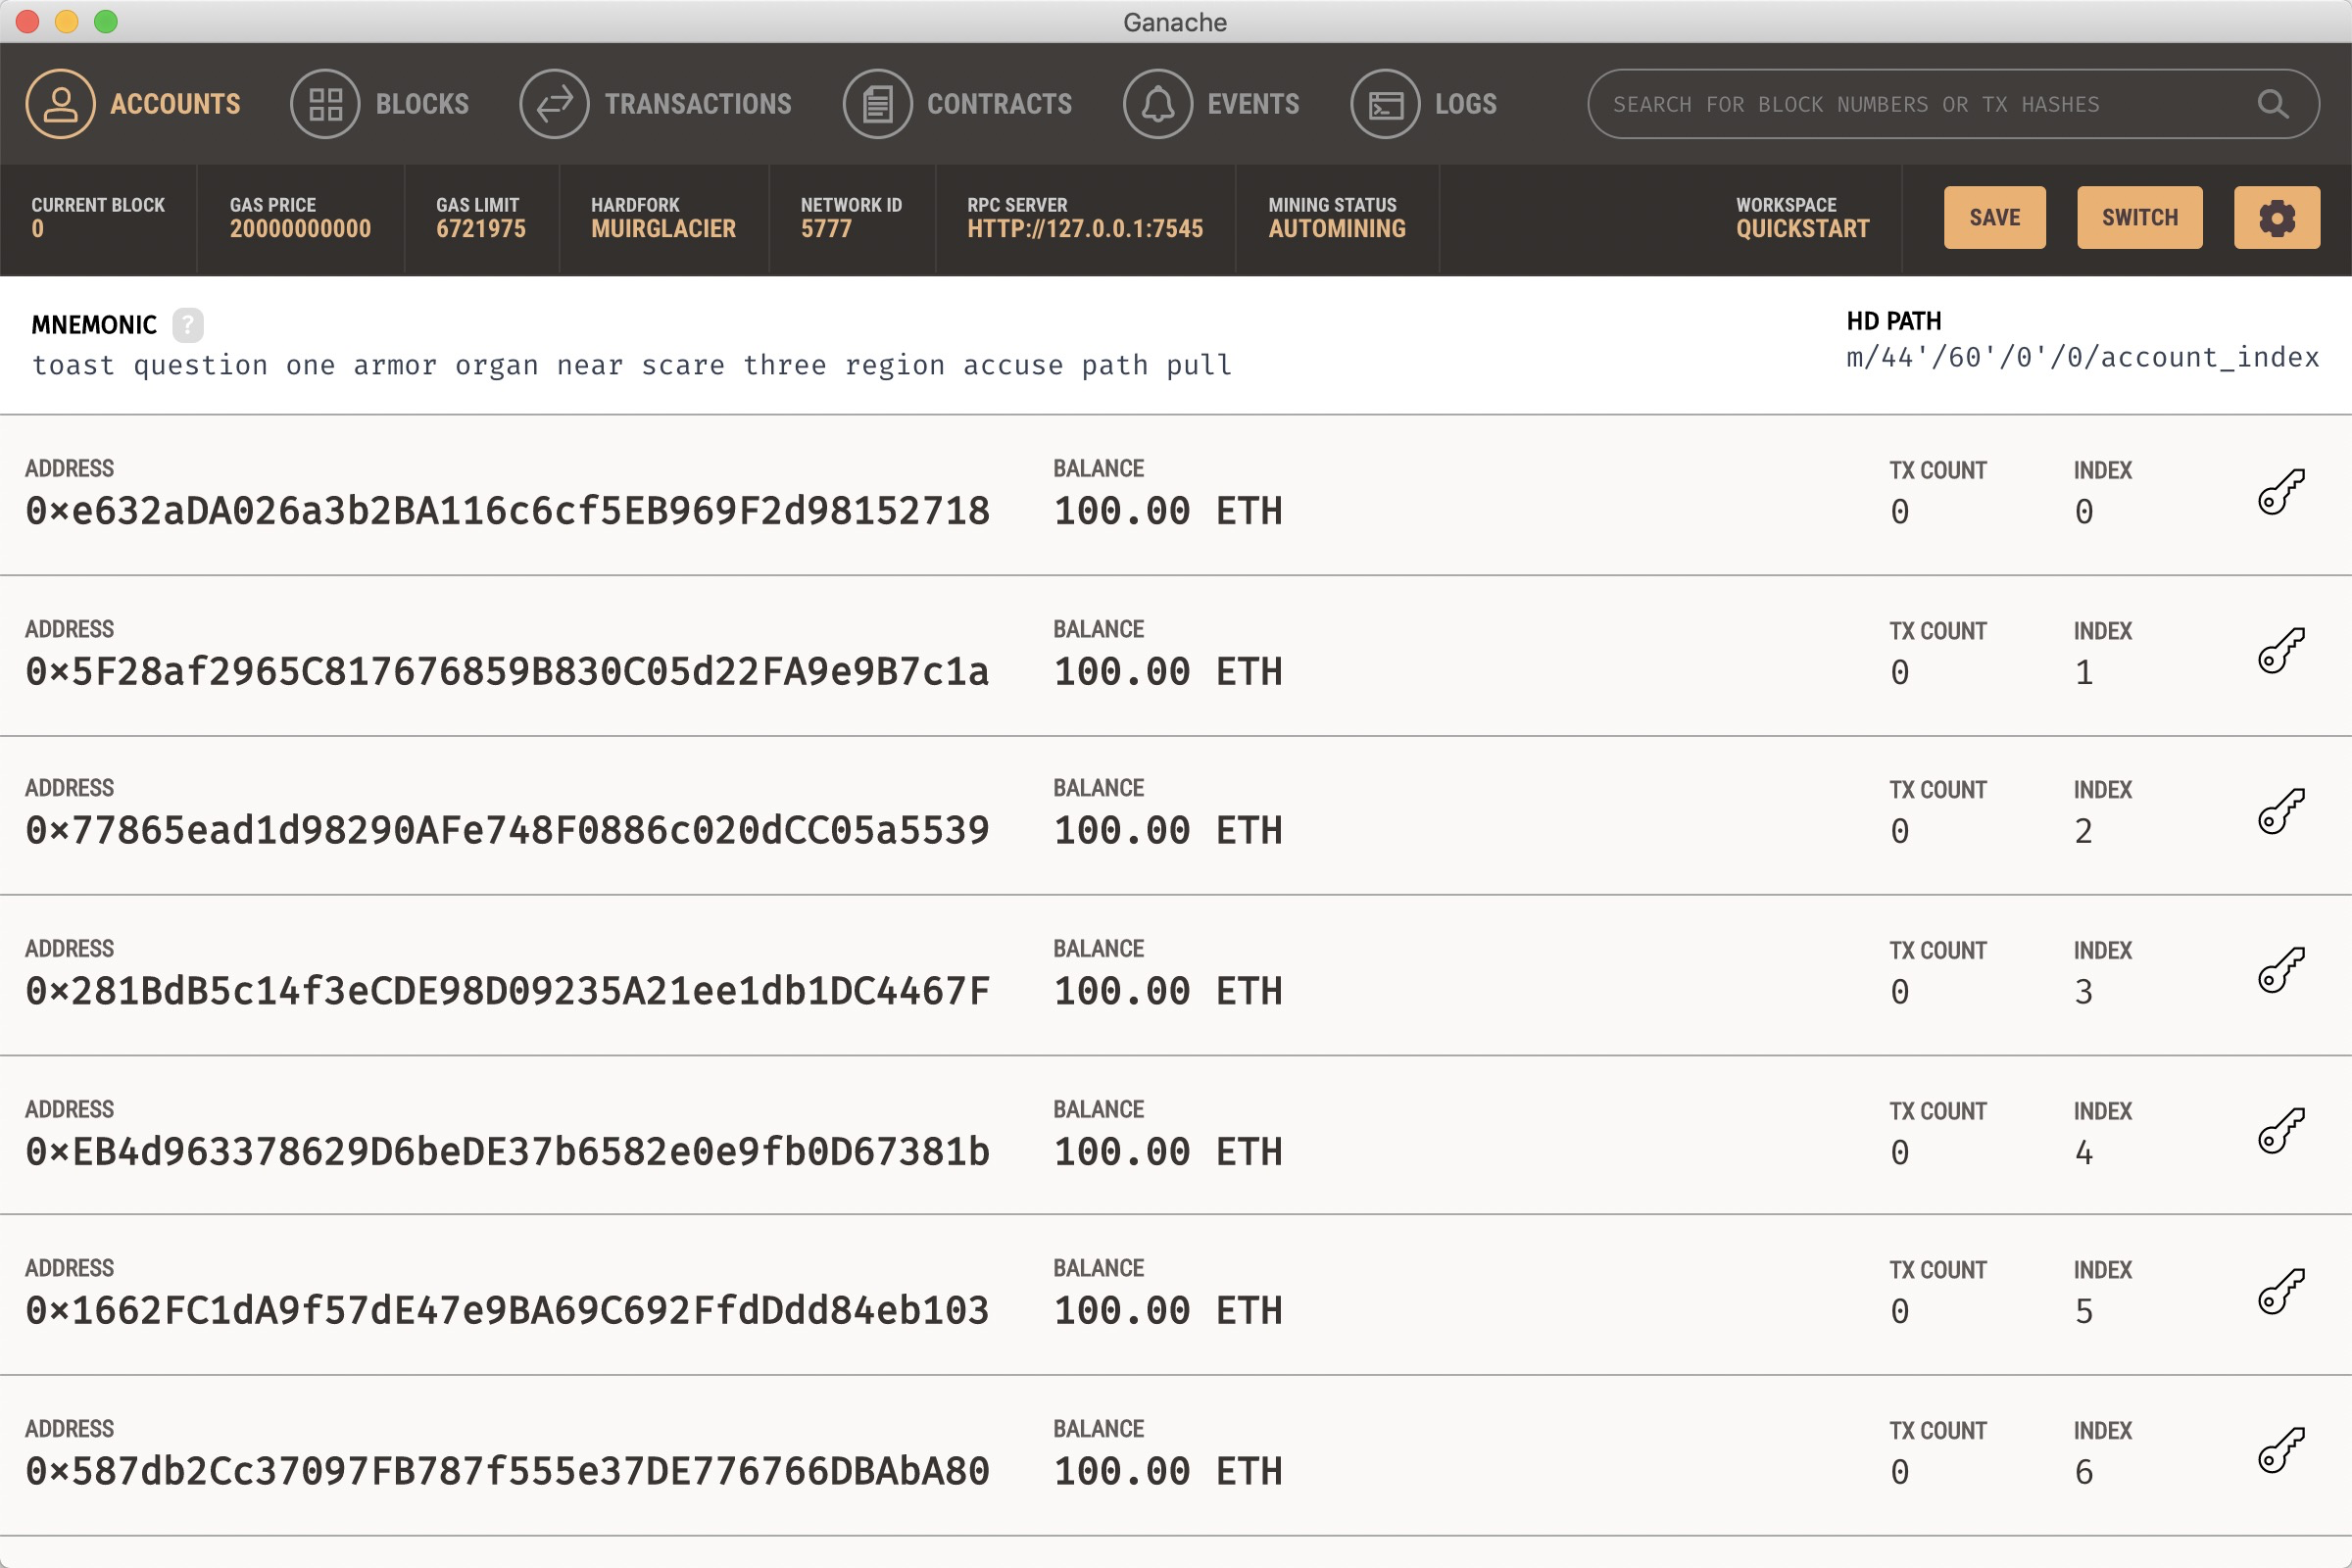Click key icon for account index 2
This screenshot has height=1568, width=2352.
[2281, 810]
